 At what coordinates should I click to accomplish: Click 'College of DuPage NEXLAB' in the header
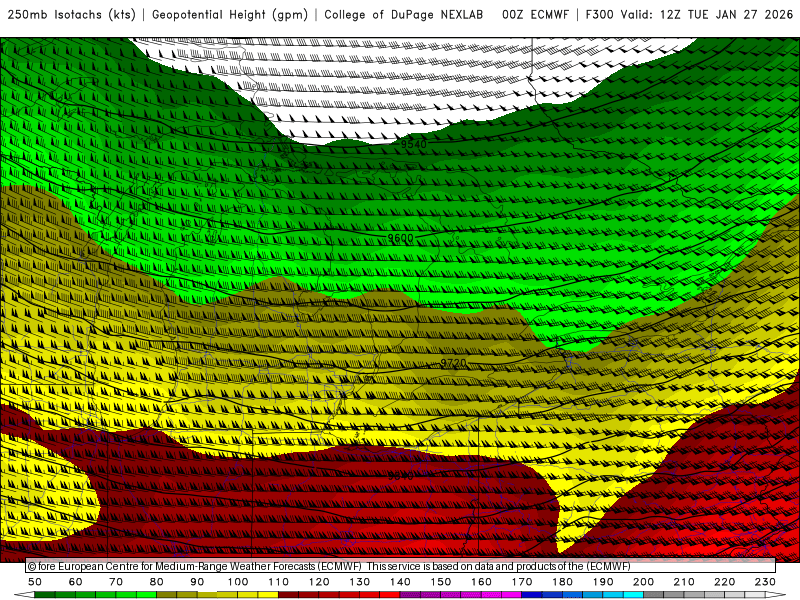(x=404, y=14)
